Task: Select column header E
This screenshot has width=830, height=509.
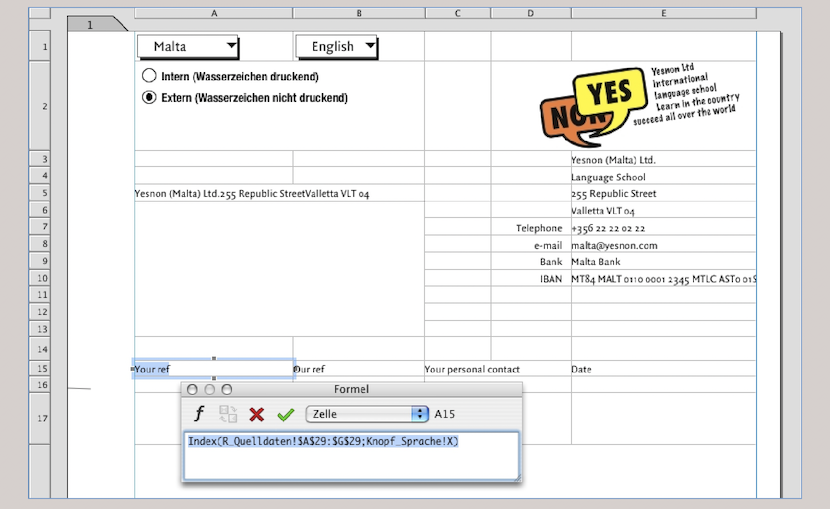Action: 663,14
